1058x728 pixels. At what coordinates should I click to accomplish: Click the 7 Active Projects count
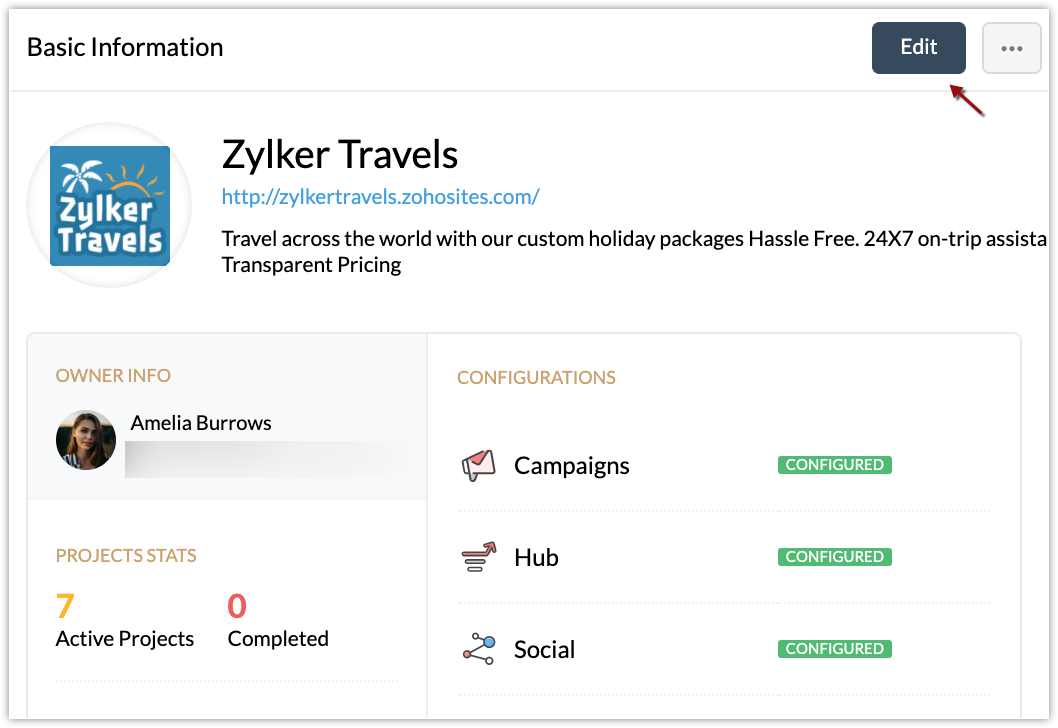click(65, 606)
